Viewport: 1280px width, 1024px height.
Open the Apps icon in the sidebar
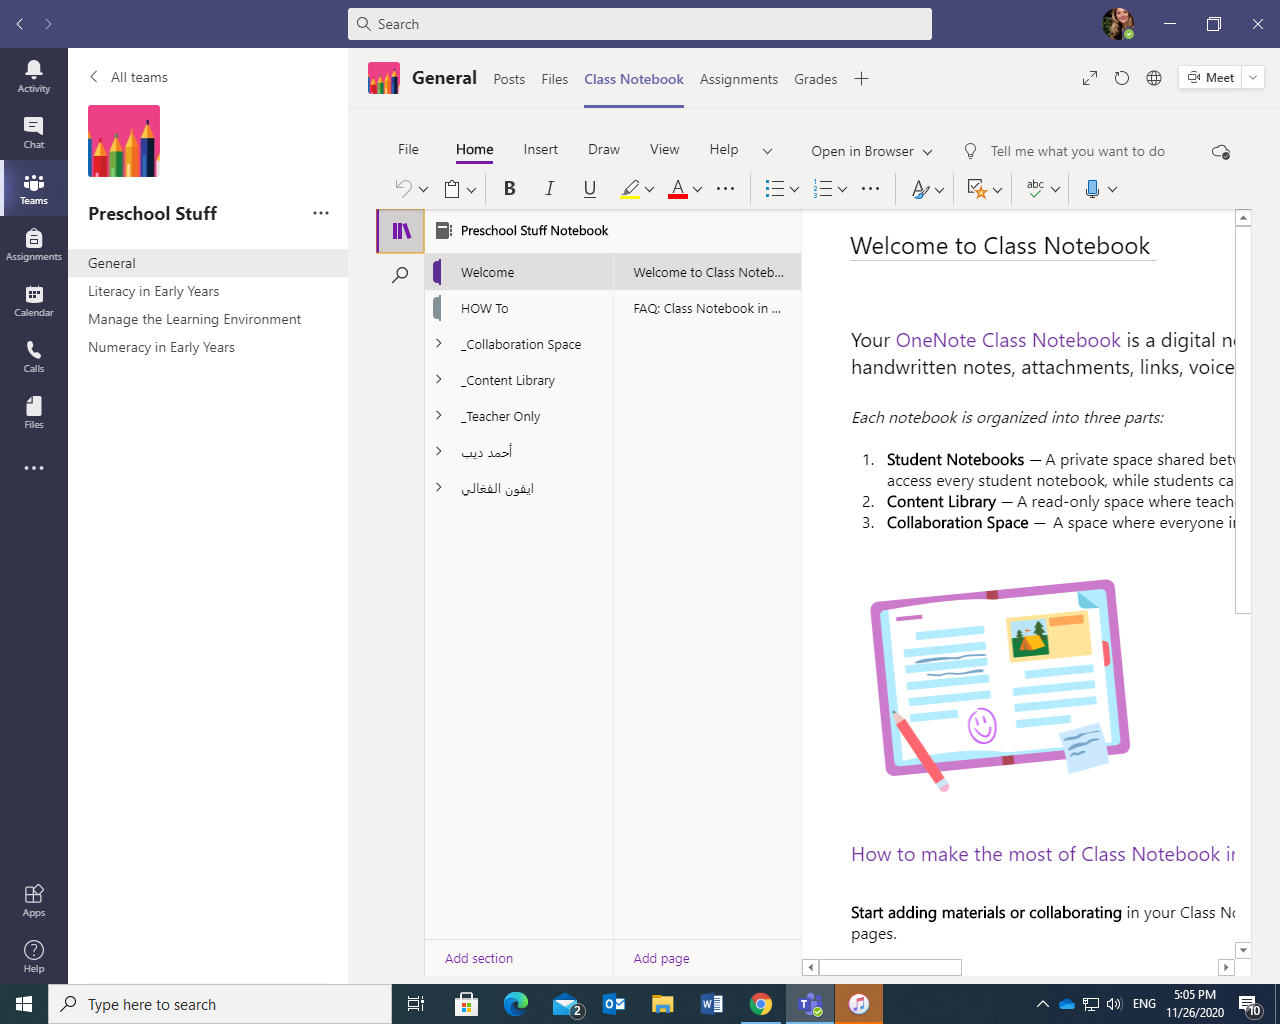click(34, 900)
